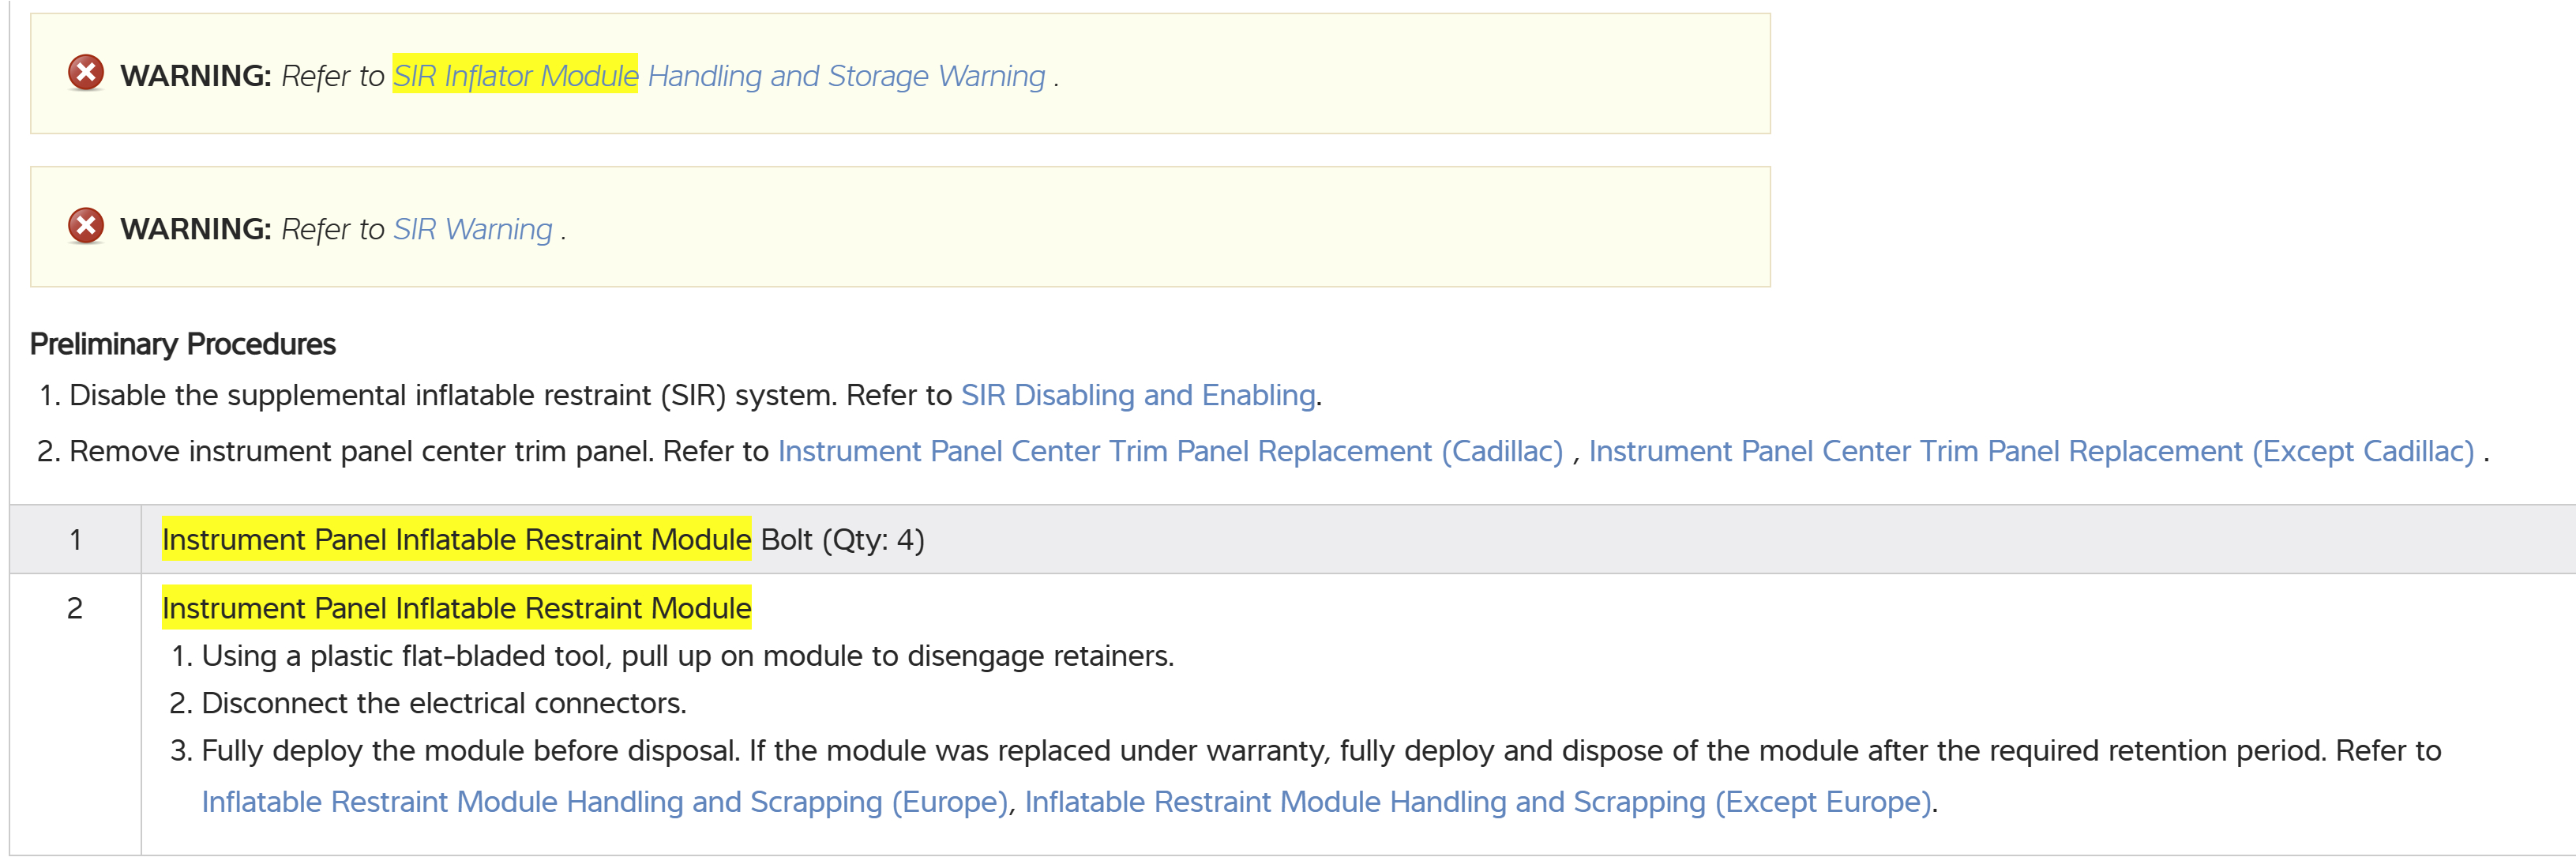
Task: Select the table cell numbered 2
Action: pyautogui.click(x=75, y=608)
